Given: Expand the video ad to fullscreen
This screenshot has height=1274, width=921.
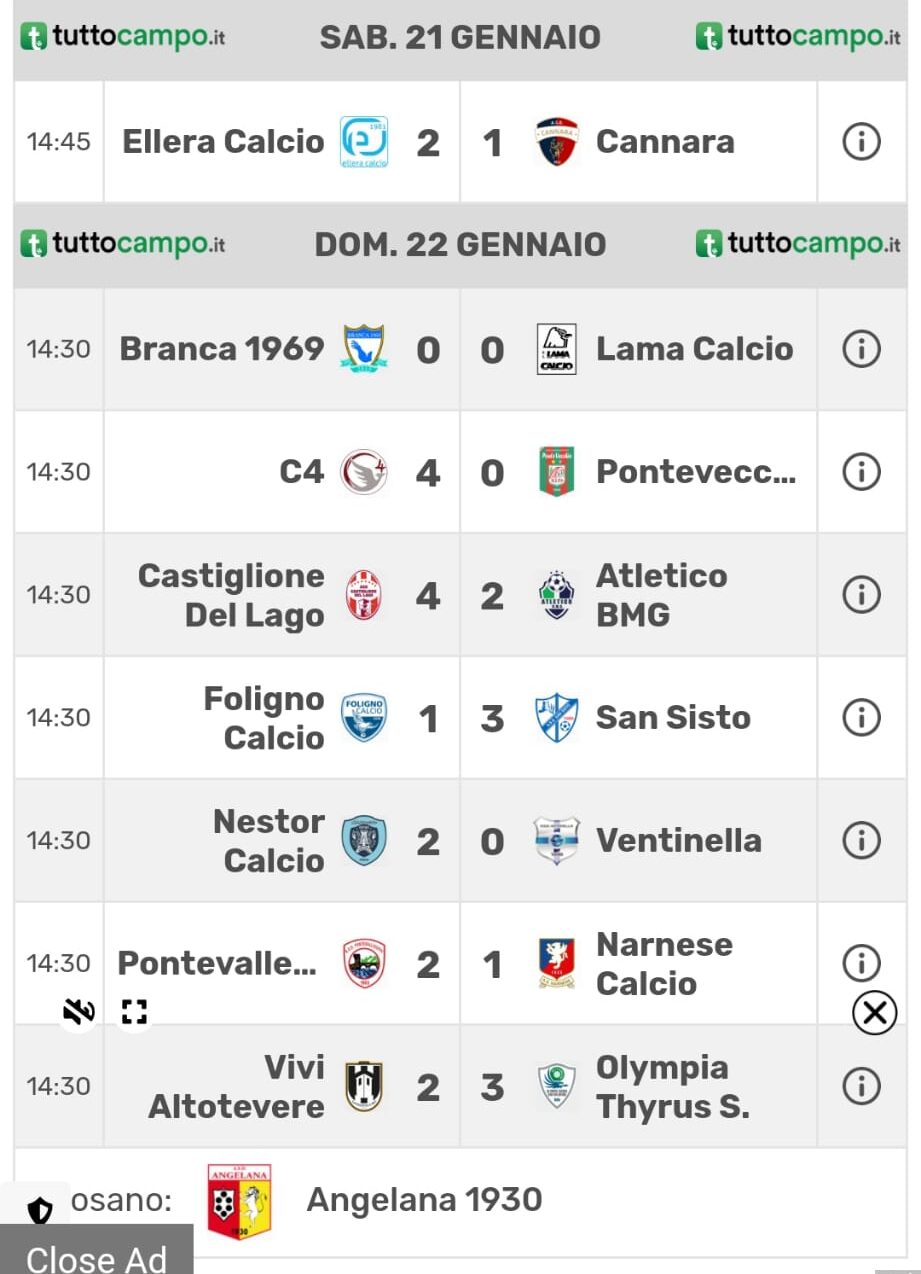Looking at the screenshot, I should [x=134, y=1012].
